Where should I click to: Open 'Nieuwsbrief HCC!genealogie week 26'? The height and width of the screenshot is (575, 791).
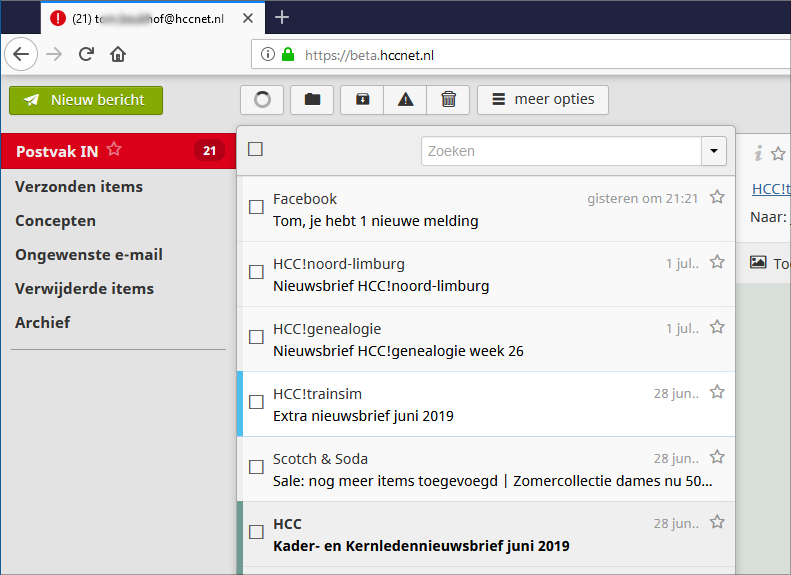pos(398,351)
